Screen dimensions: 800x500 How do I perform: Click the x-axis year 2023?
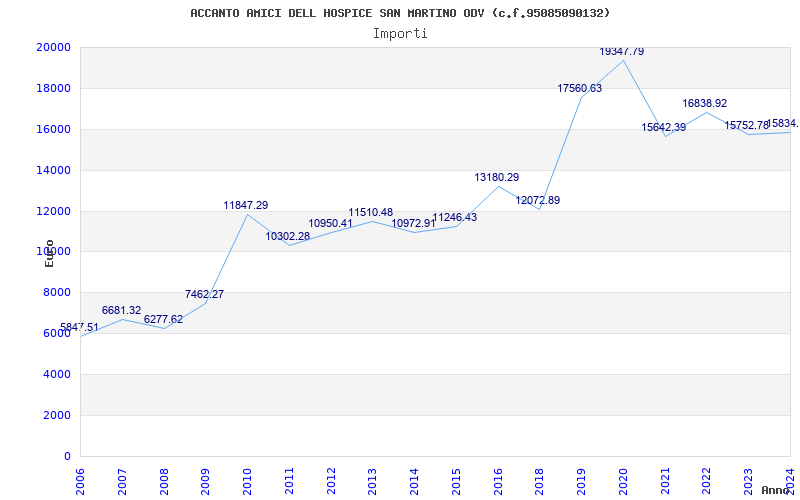pos(748,481)
